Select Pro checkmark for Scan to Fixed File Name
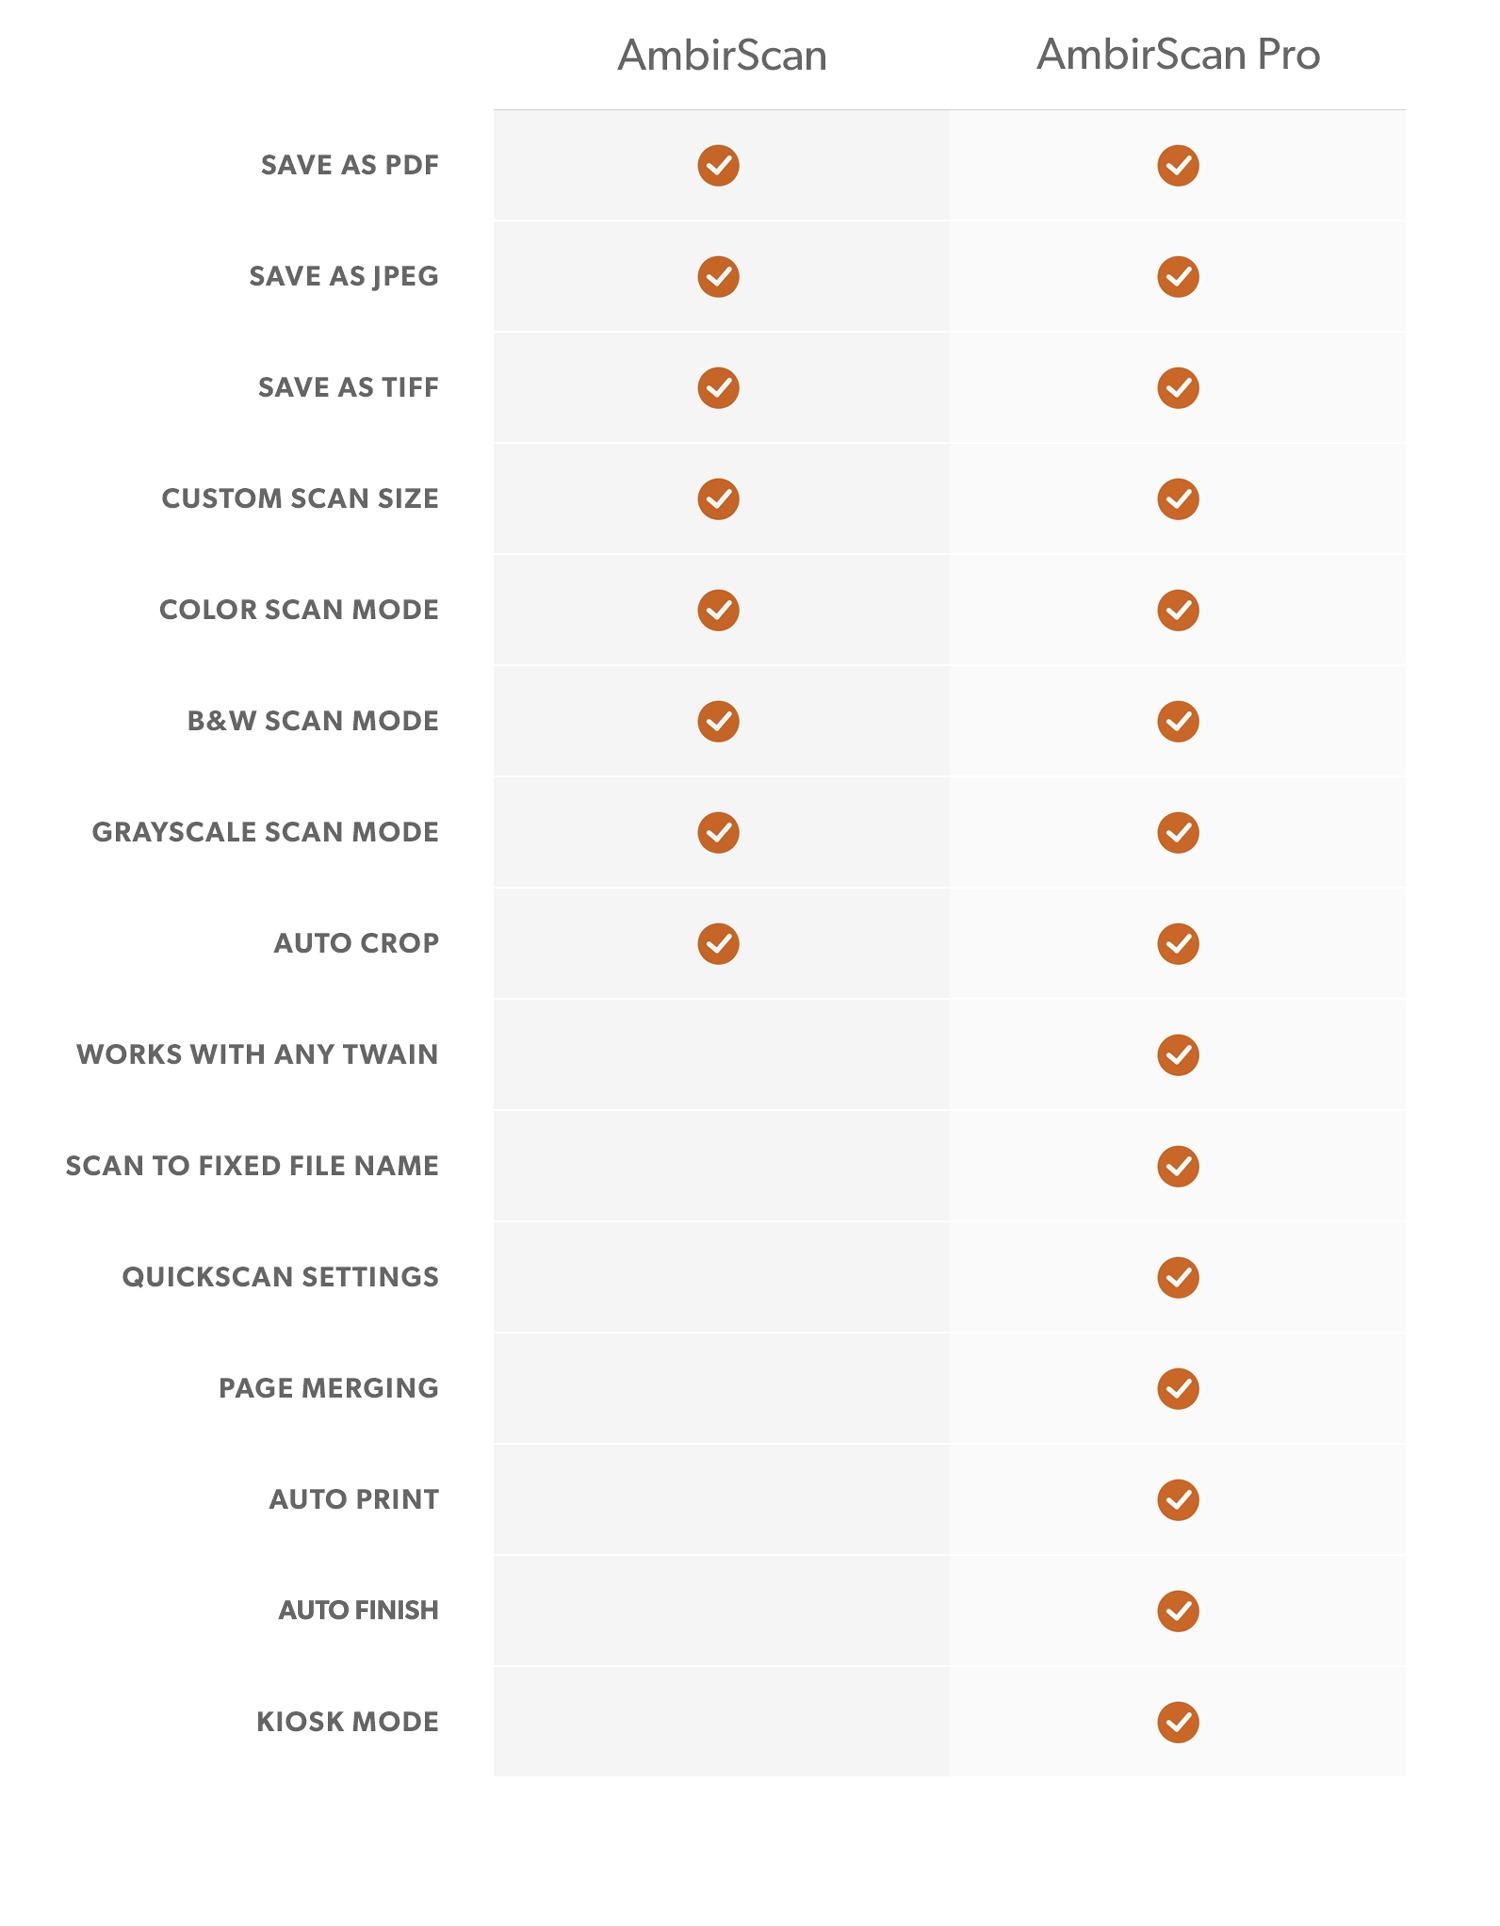 (1178, 1166)
